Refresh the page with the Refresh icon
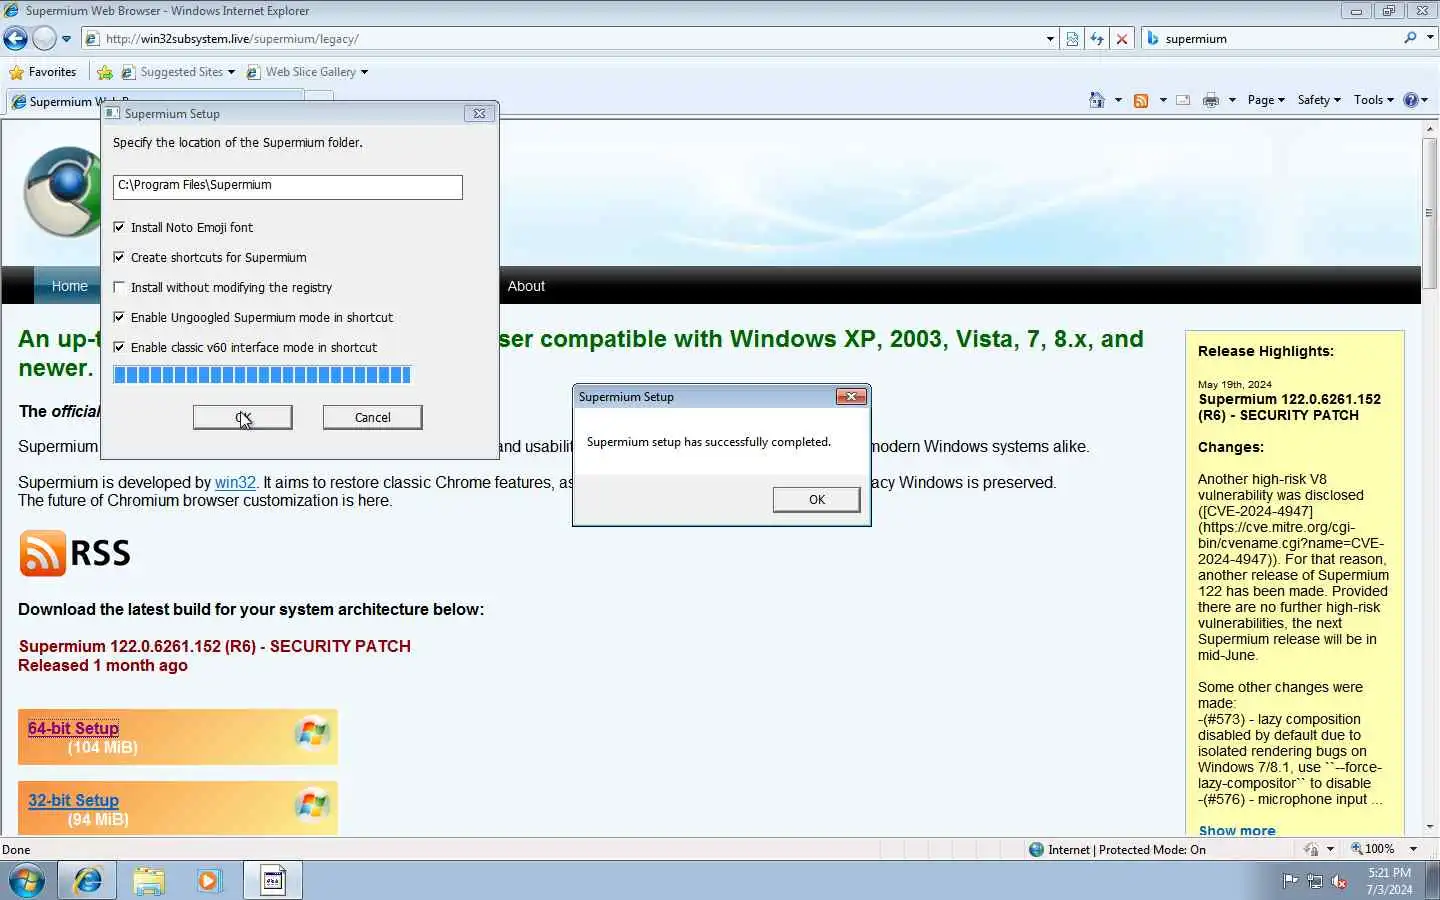1440x900 pixels. [1097, 39]
